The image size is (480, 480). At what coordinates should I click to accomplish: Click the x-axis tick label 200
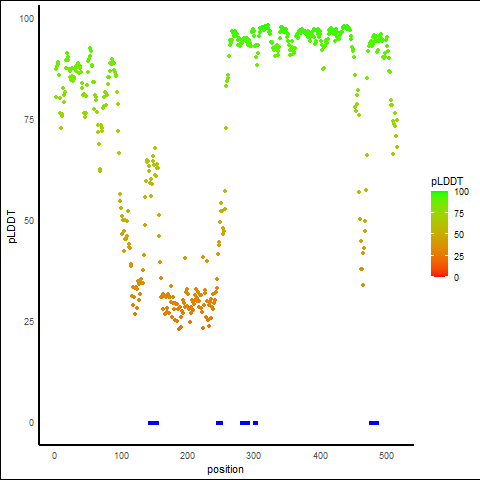[187, 455]
